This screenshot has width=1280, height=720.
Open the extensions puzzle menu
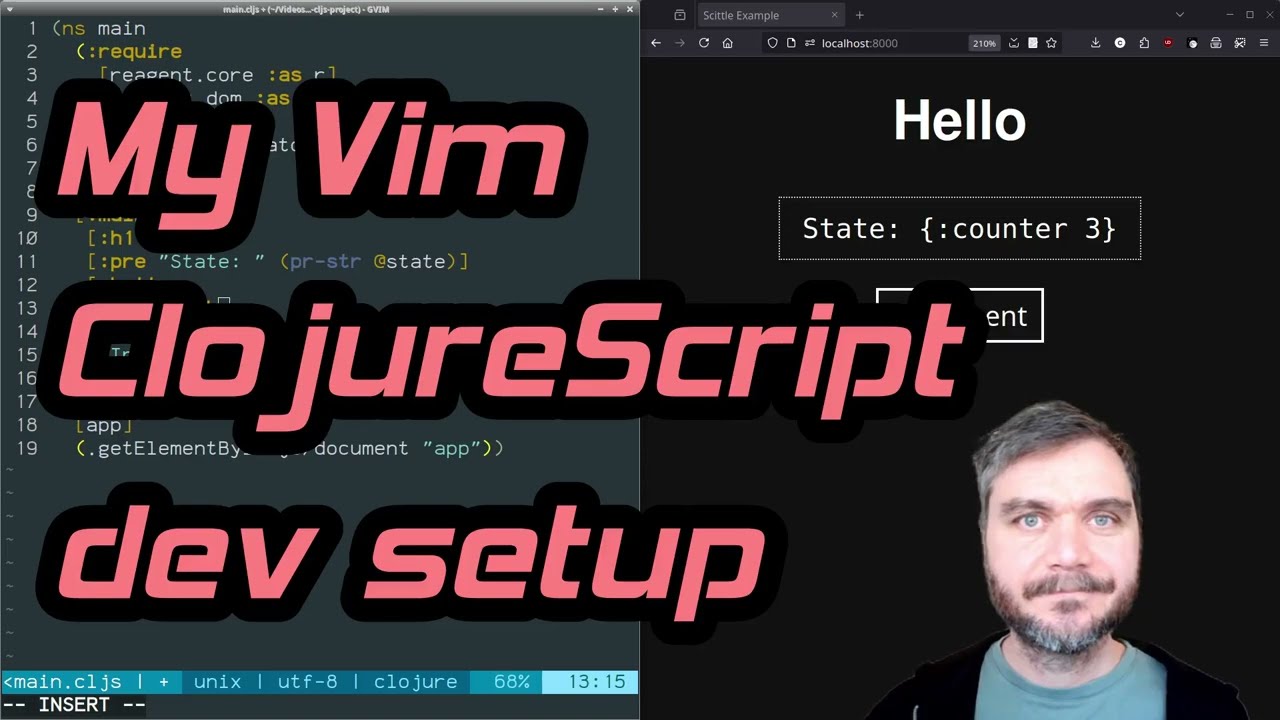(x=1144, y=43)
